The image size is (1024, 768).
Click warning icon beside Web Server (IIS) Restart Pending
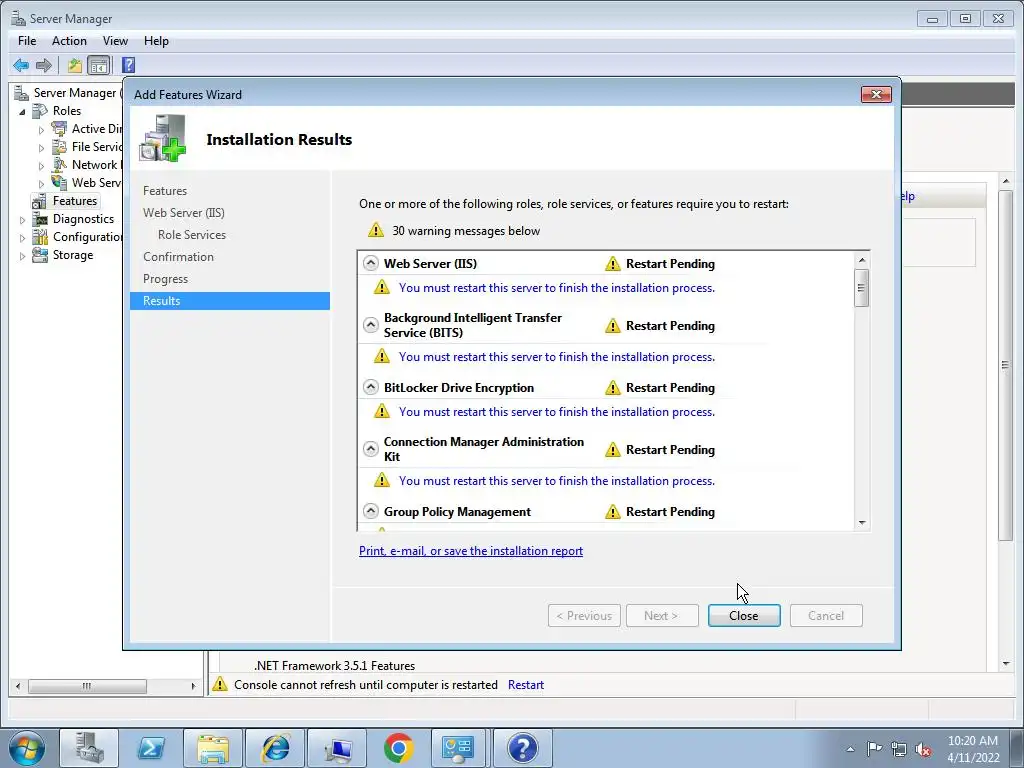click(x=613, y=264)
